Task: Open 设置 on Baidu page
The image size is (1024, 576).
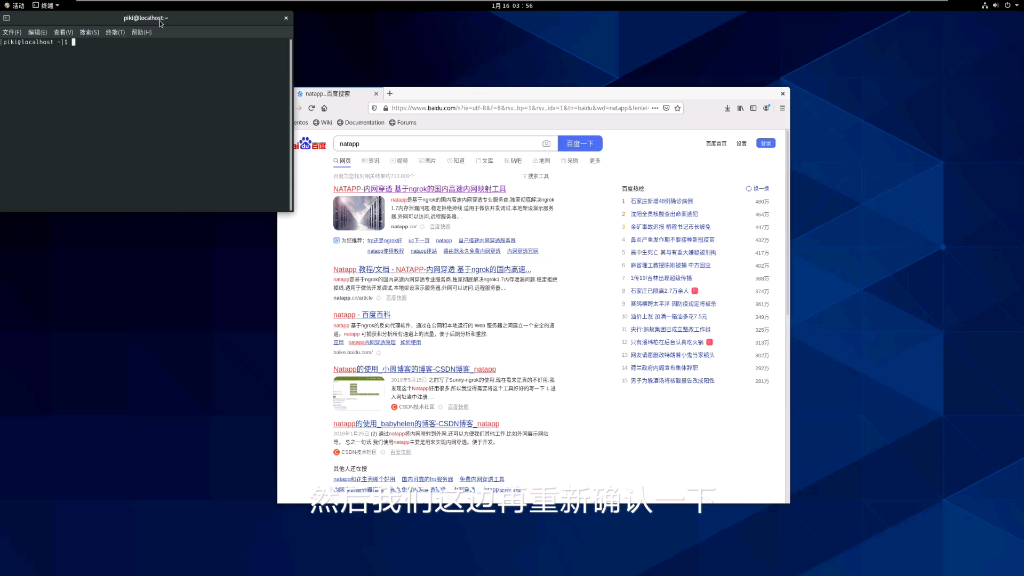Action: pyautogui.click(x=741, y=144)
